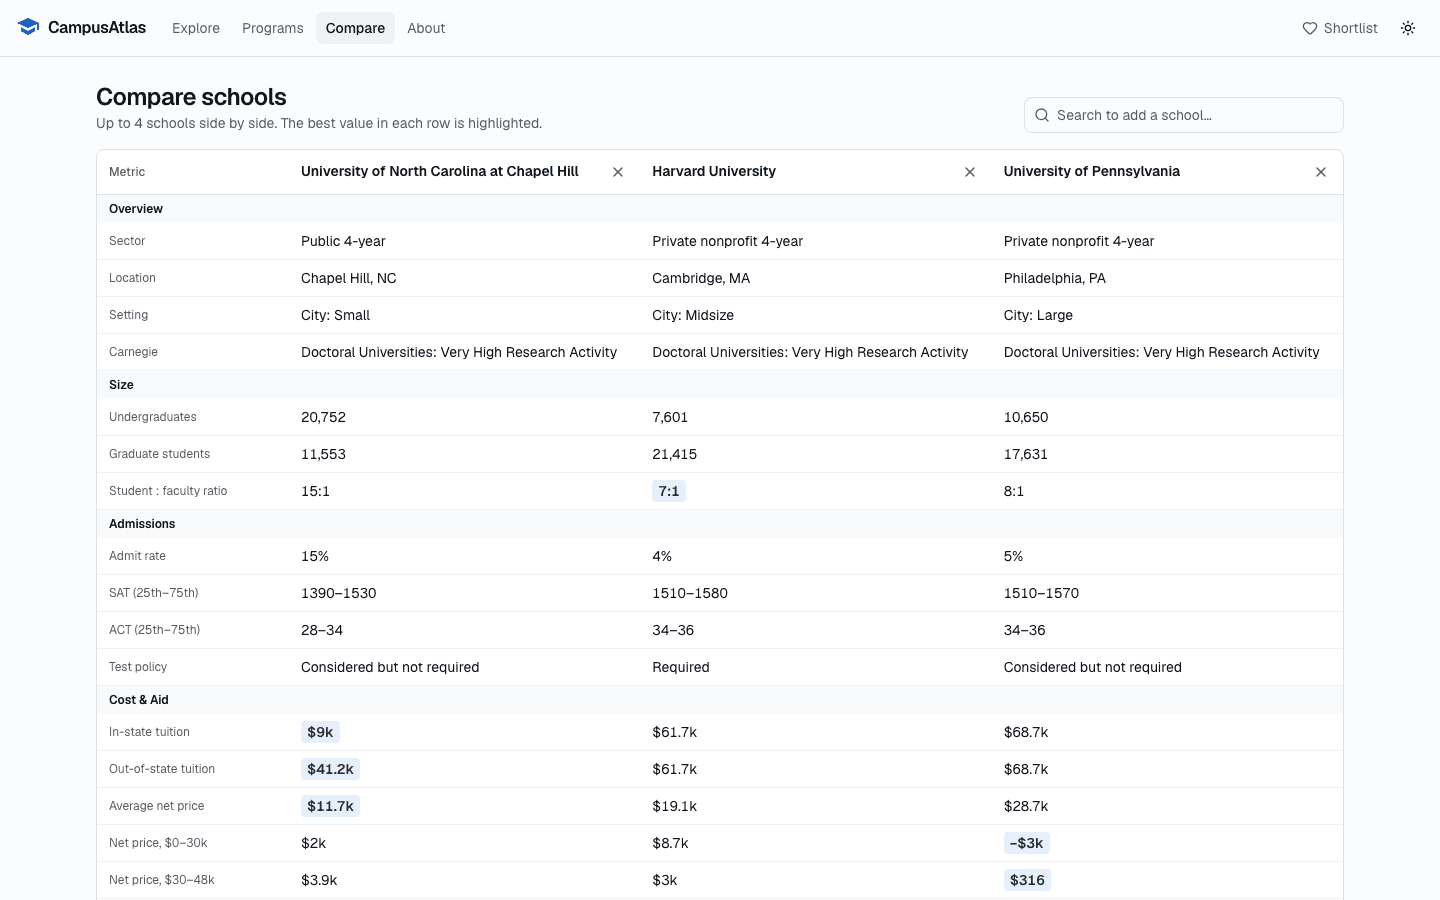Click the Compare schools page title
This screenshot has height=900, width=1440.
pos(191,97)
